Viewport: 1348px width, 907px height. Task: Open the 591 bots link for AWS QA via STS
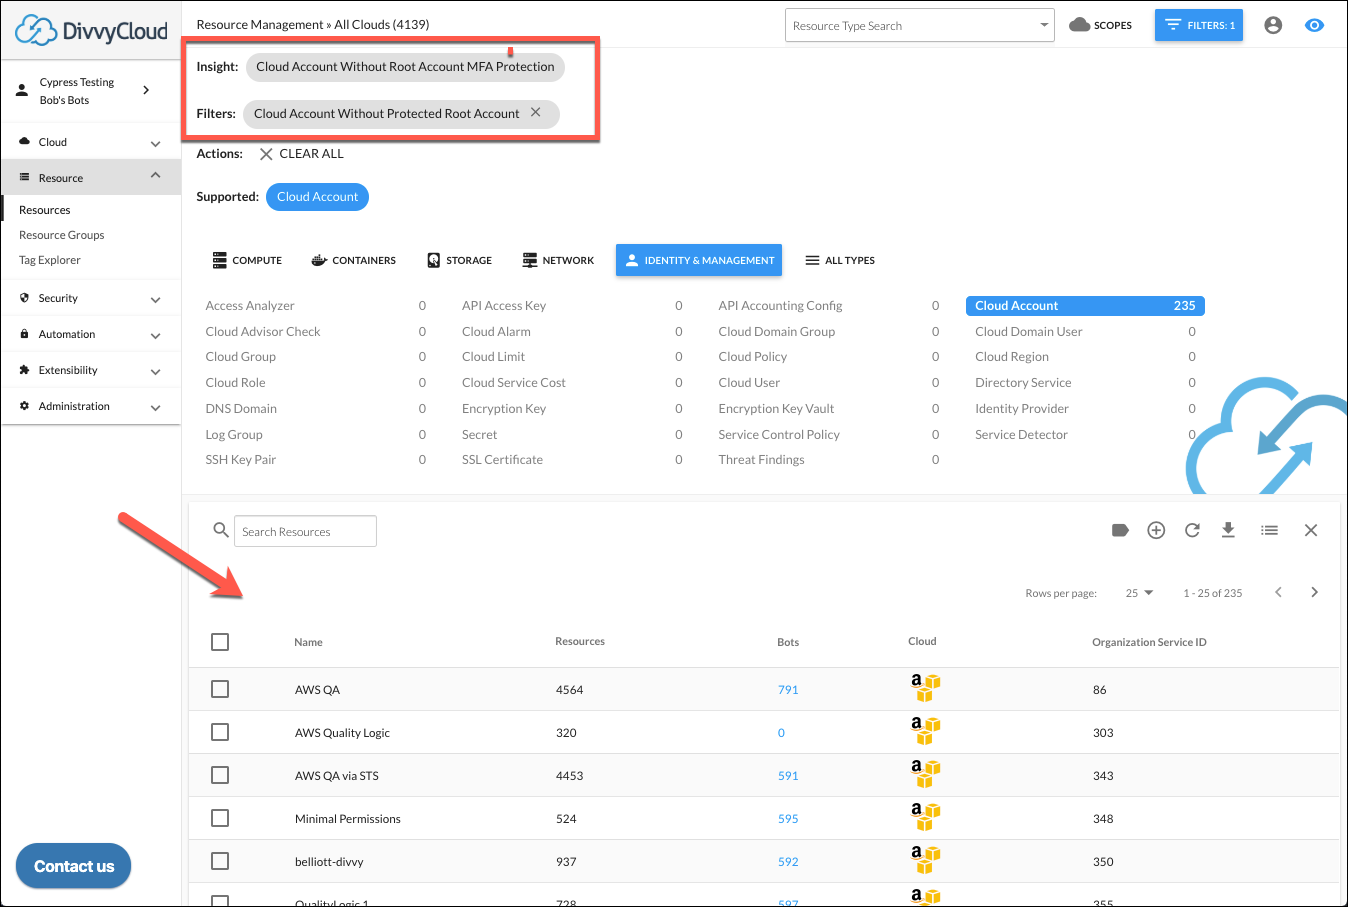click(x=788, y=776)
